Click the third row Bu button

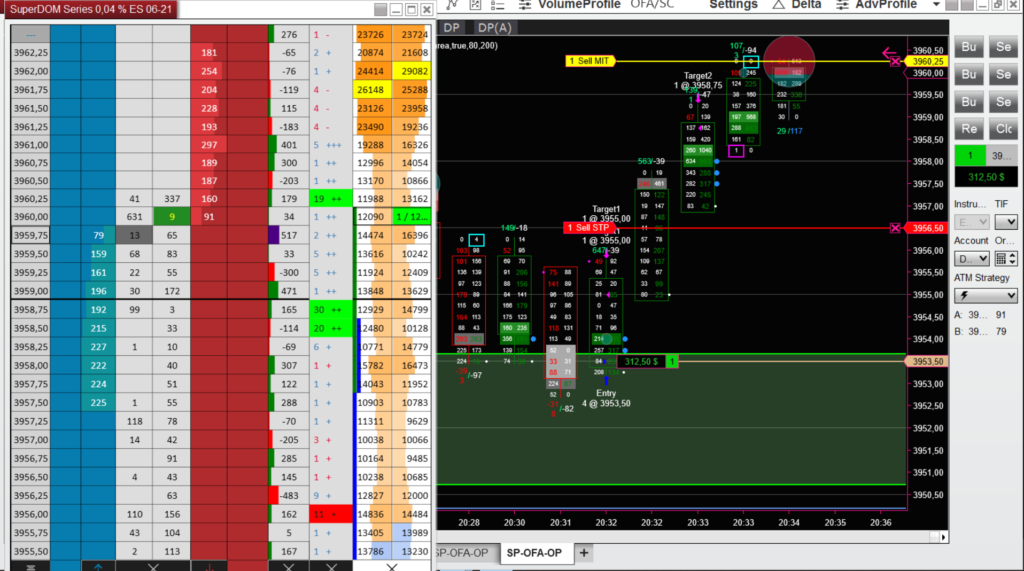tap(968, 102)
